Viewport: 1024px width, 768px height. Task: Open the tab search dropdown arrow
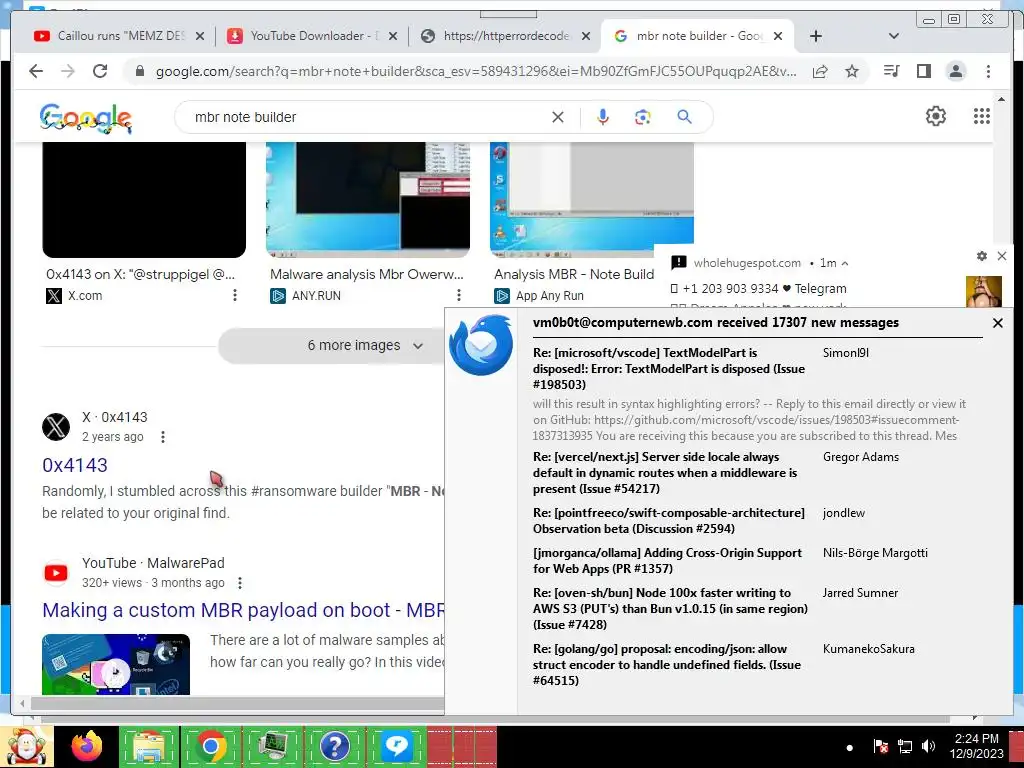coord(894,36)
